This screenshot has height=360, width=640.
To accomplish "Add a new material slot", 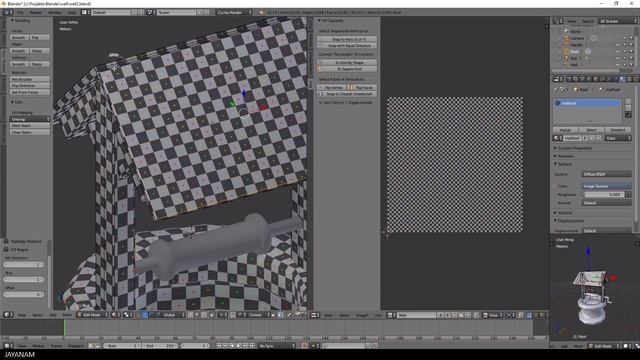I will coord(628,101).
